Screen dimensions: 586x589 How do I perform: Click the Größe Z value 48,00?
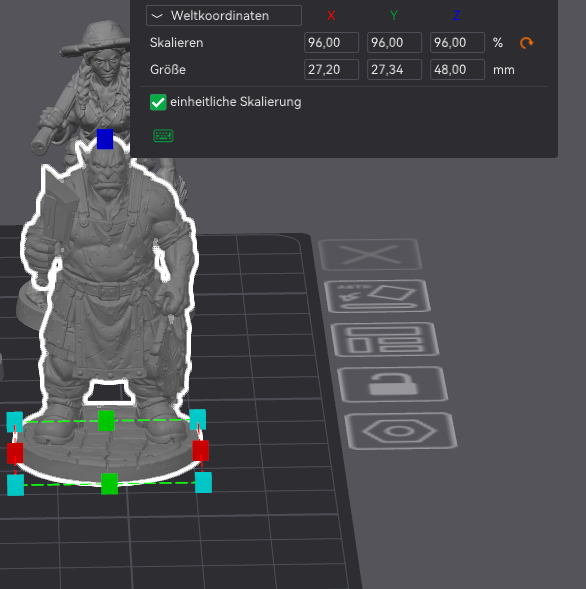pos(457,69)
